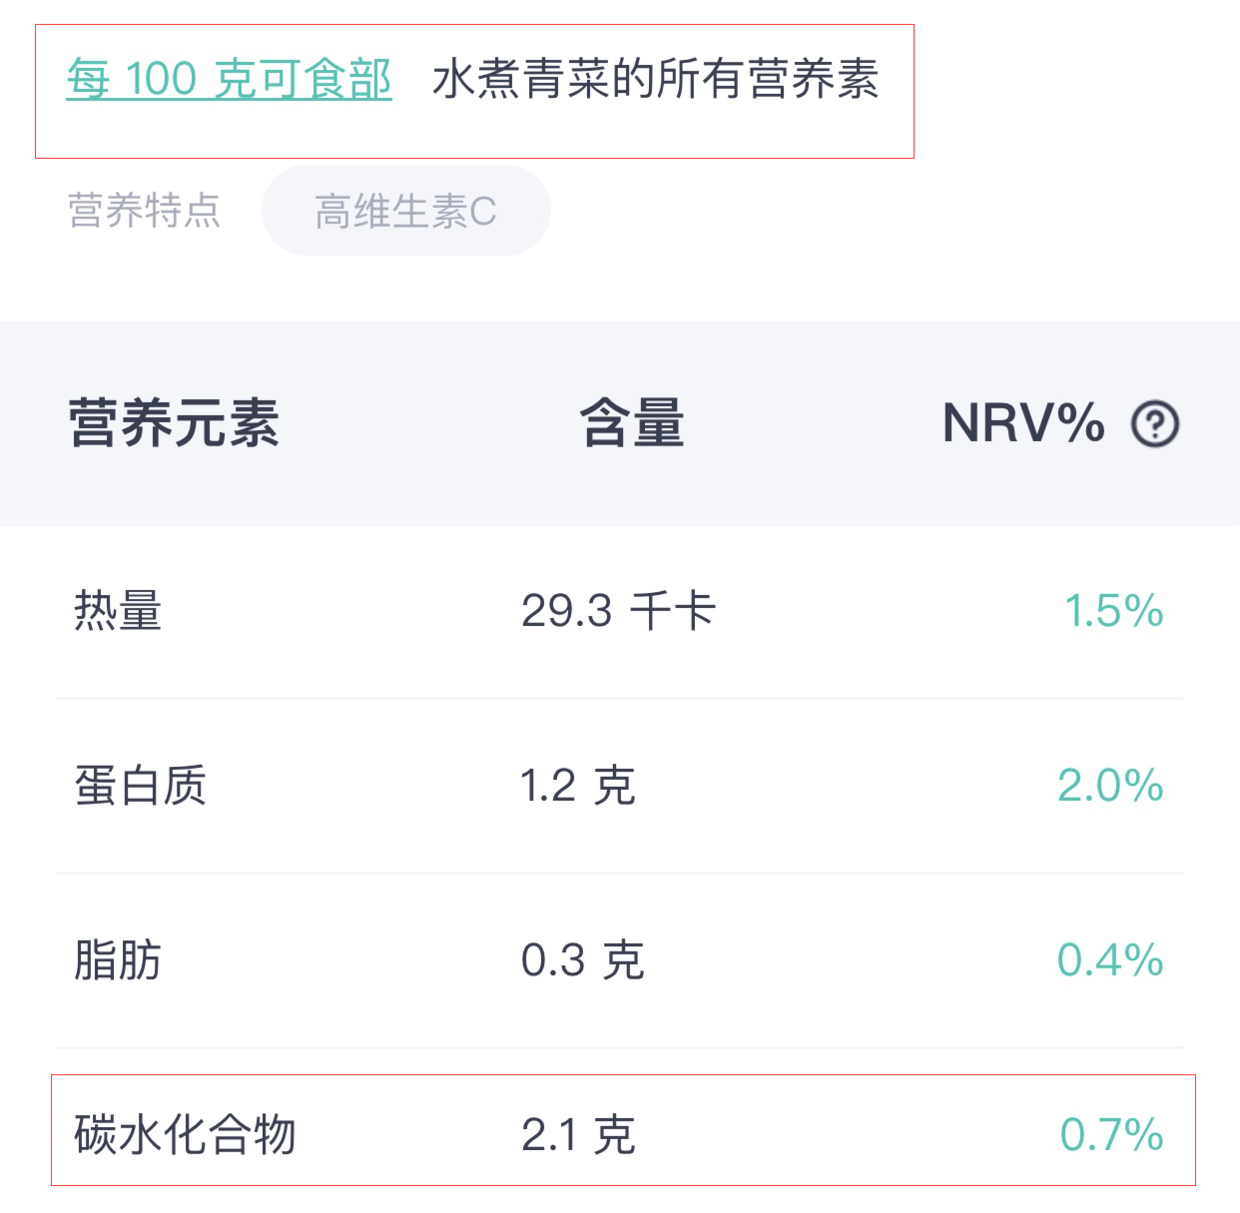The height and width of the screenshot is (1213, 1240).
Task: Click the 0.4% NRV value for 脂肪
Action: tap(1111, 960)
